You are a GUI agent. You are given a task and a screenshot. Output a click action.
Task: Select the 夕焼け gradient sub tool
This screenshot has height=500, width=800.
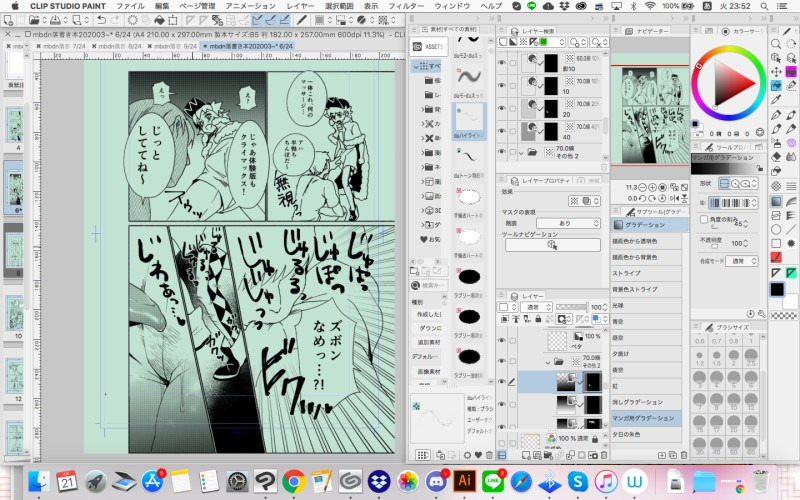[x=646, y=354]
